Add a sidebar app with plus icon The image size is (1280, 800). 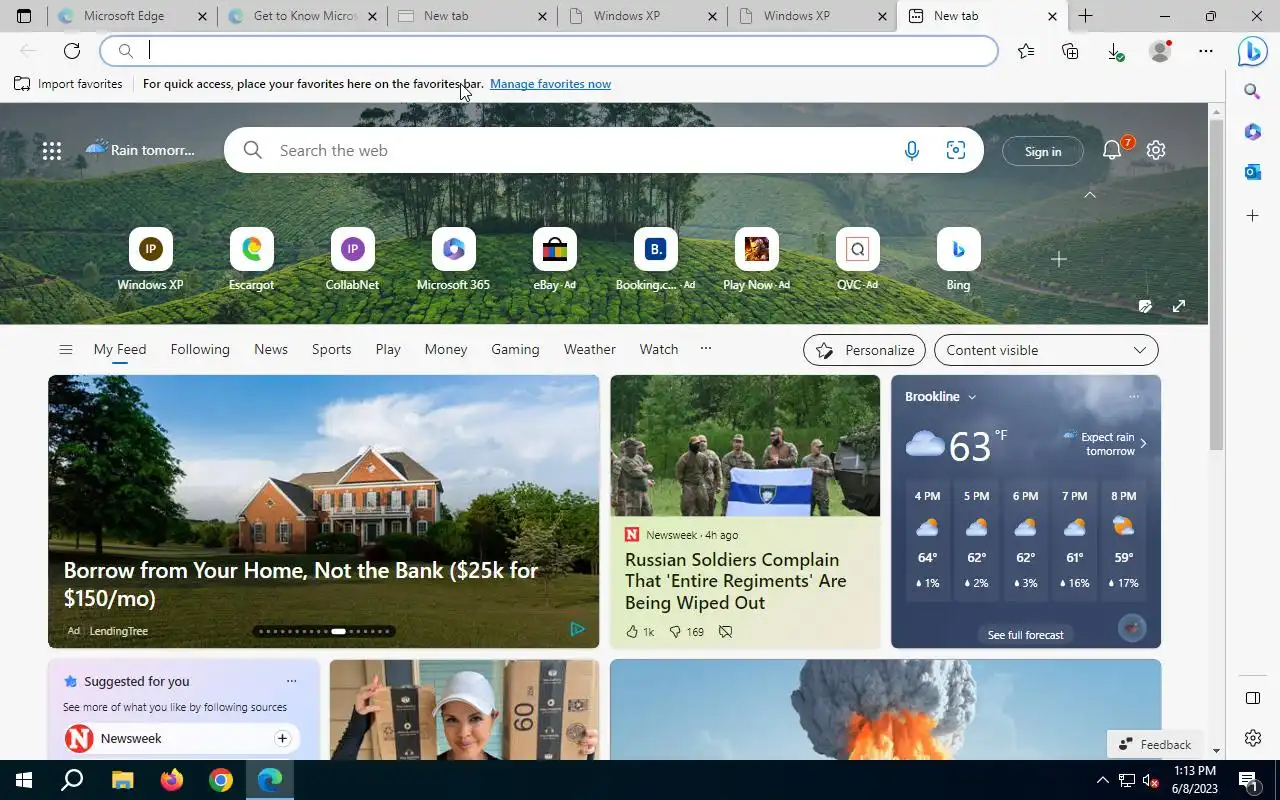pos(1252,215)
